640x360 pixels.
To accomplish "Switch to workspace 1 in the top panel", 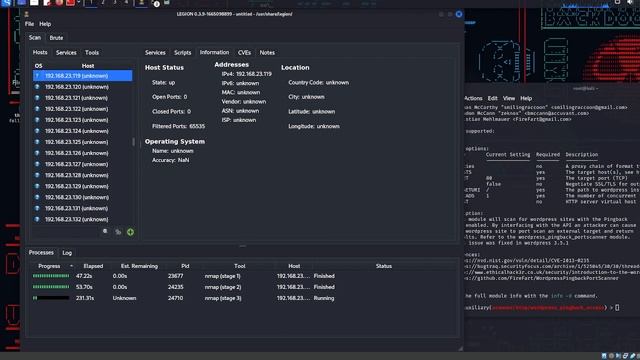I will click(91, 3).
